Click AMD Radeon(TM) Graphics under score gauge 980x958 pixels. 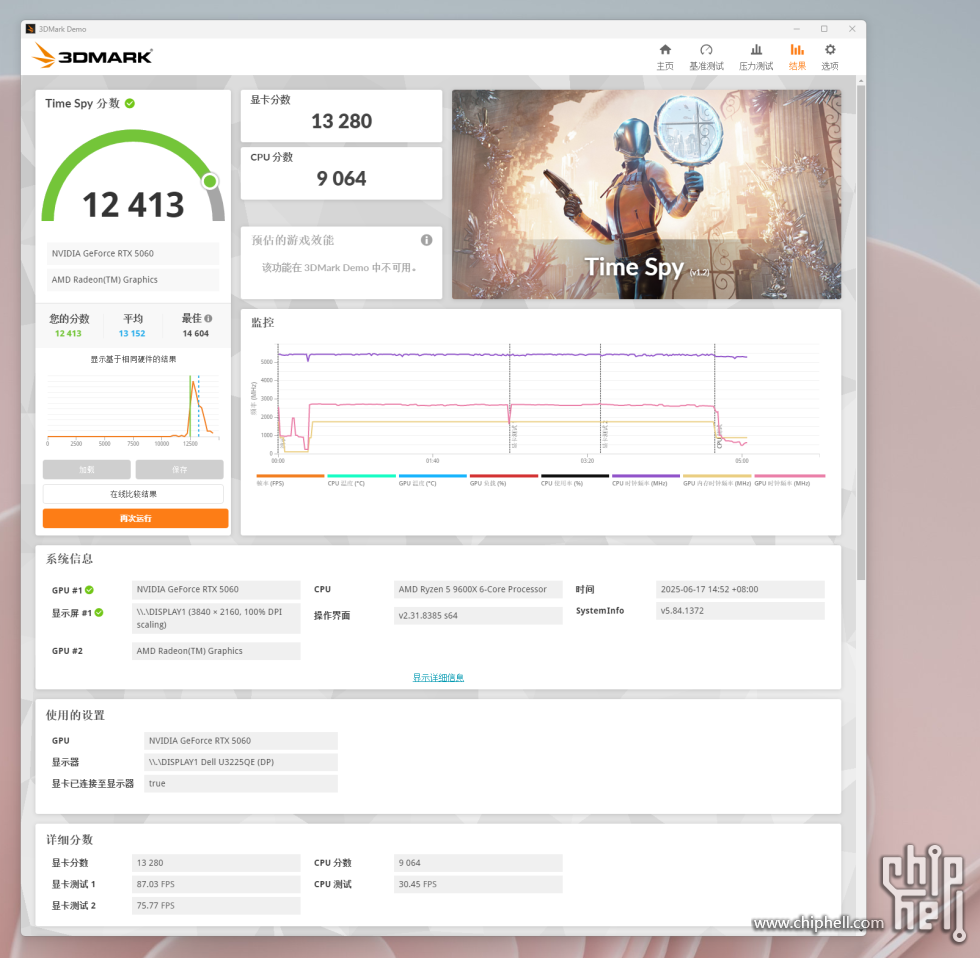click(133, 279)
